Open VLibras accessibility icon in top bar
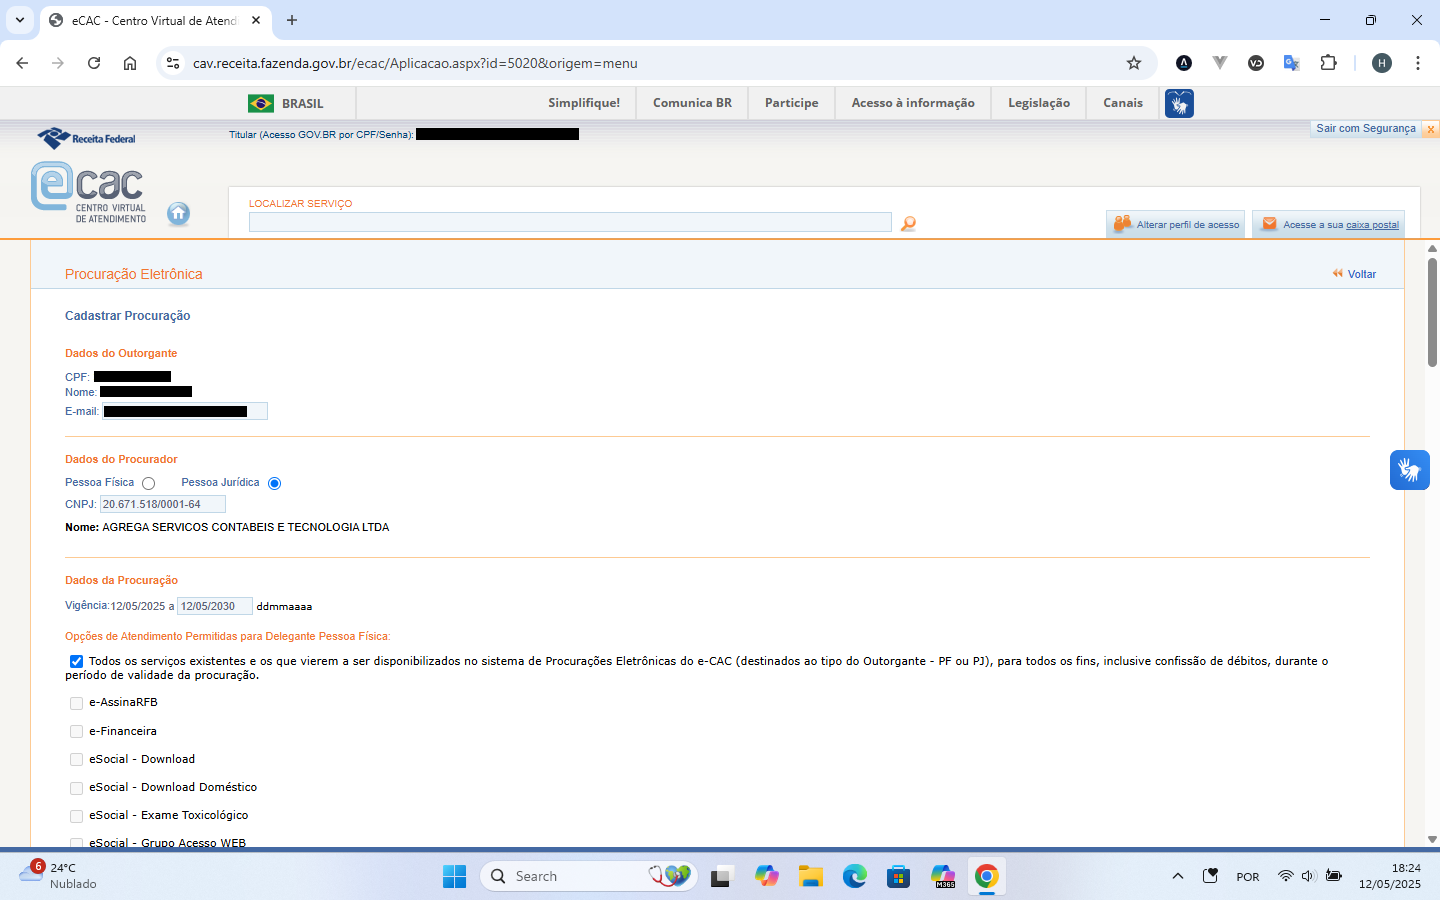The image size is (1440, 900). [x=1179, y=103]
